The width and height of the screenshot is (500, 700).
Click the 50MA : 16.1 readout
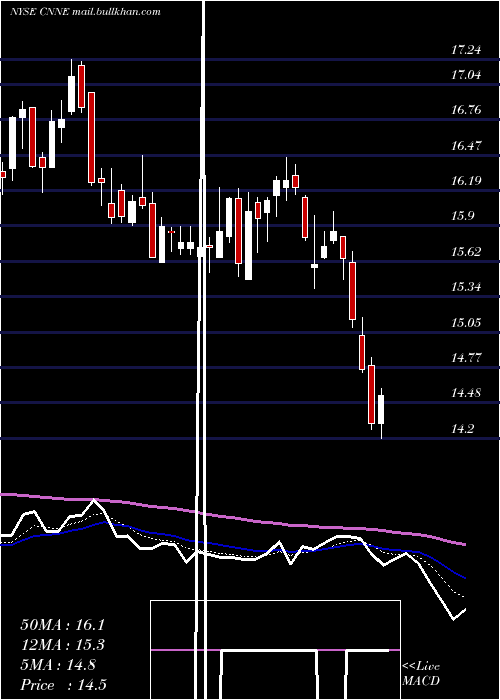coord(62,625)
